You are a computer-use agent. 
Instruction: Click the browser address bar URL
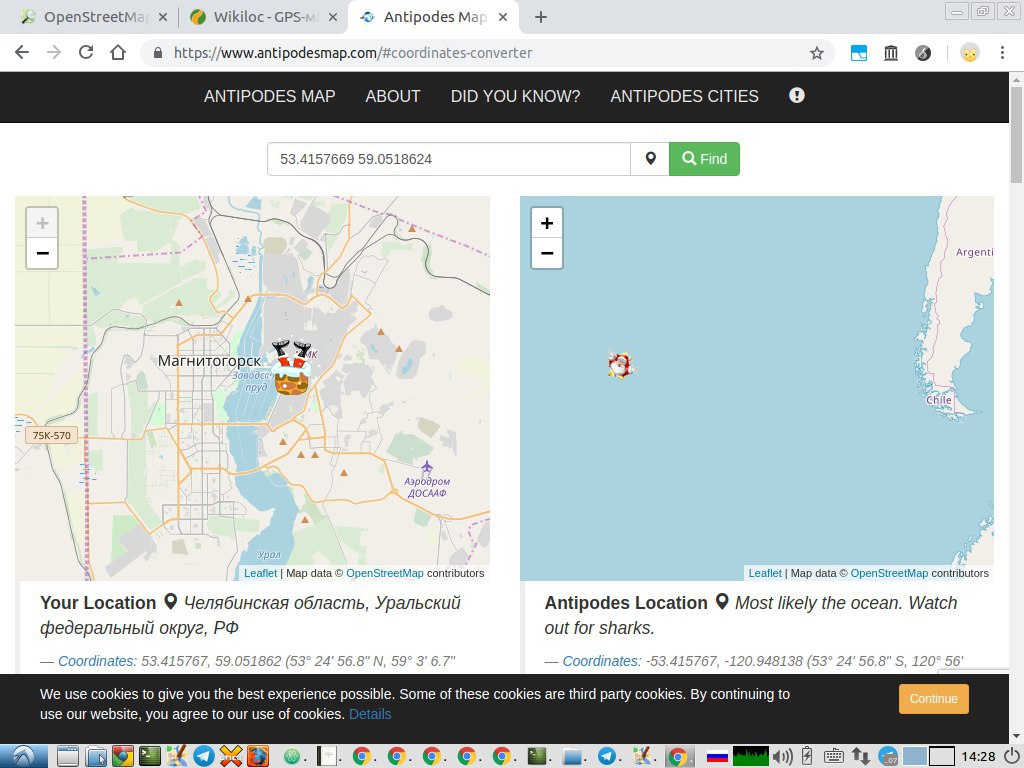point(353,53)
